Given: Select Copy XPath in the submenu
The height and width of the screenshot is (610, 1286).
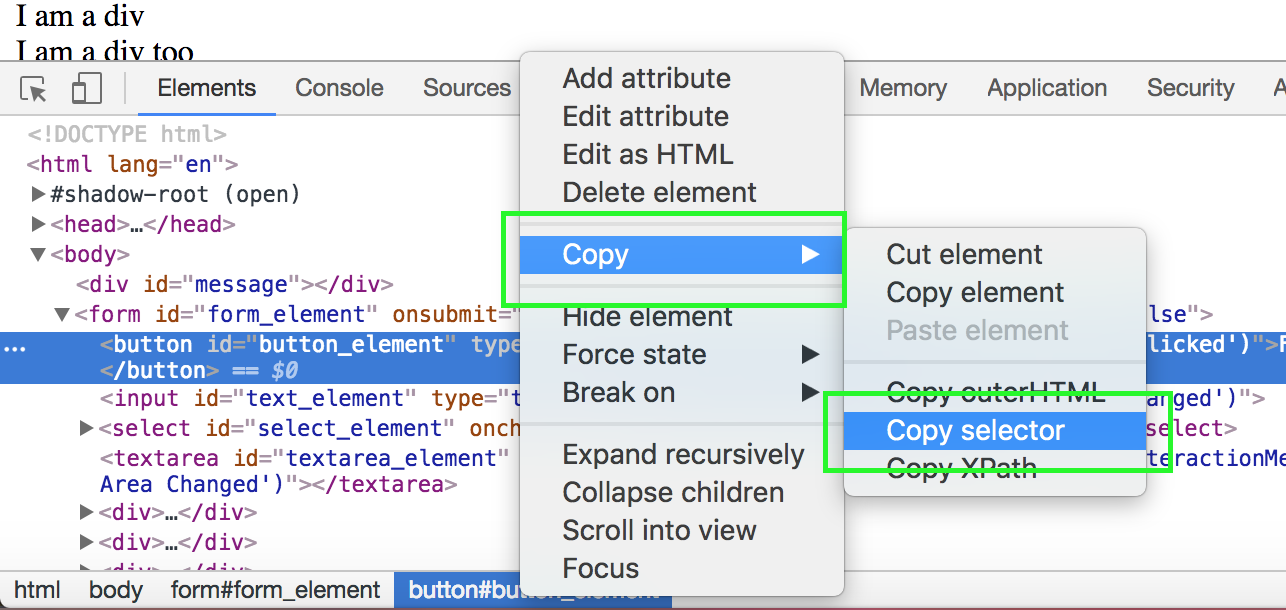Looking at the screenshot, I should [961, 468].
